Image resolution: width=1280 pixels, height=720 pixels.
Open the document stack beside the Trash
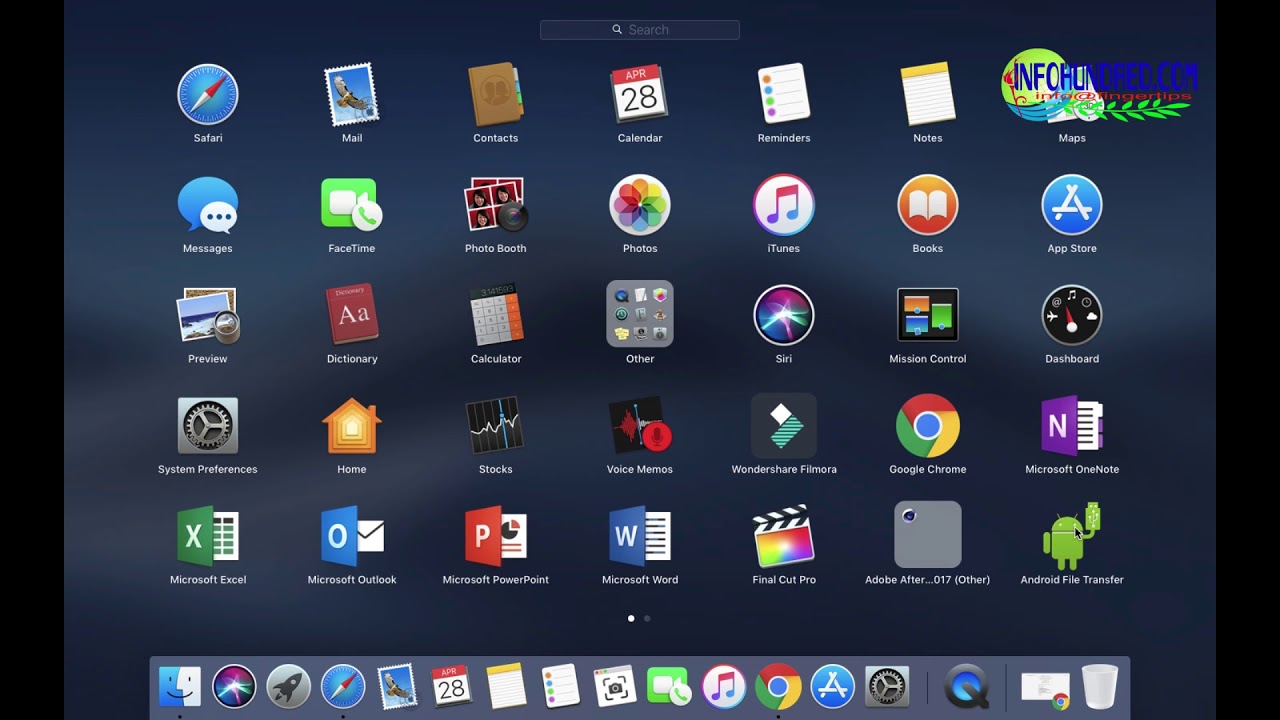point(1045,689)
